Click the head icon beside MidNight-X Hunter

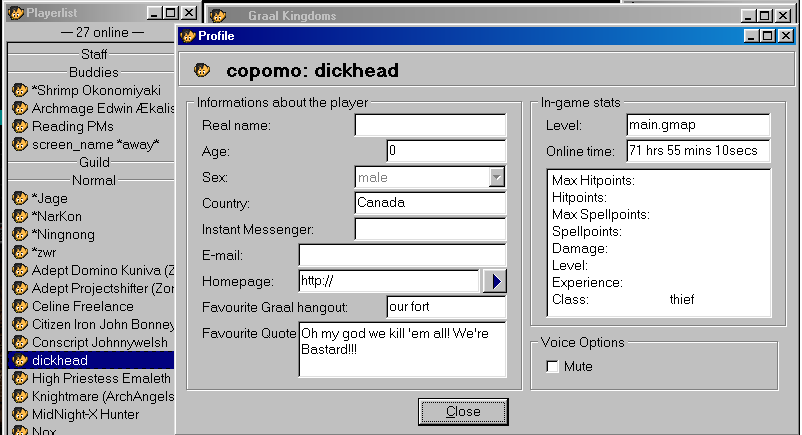point(19,415)
